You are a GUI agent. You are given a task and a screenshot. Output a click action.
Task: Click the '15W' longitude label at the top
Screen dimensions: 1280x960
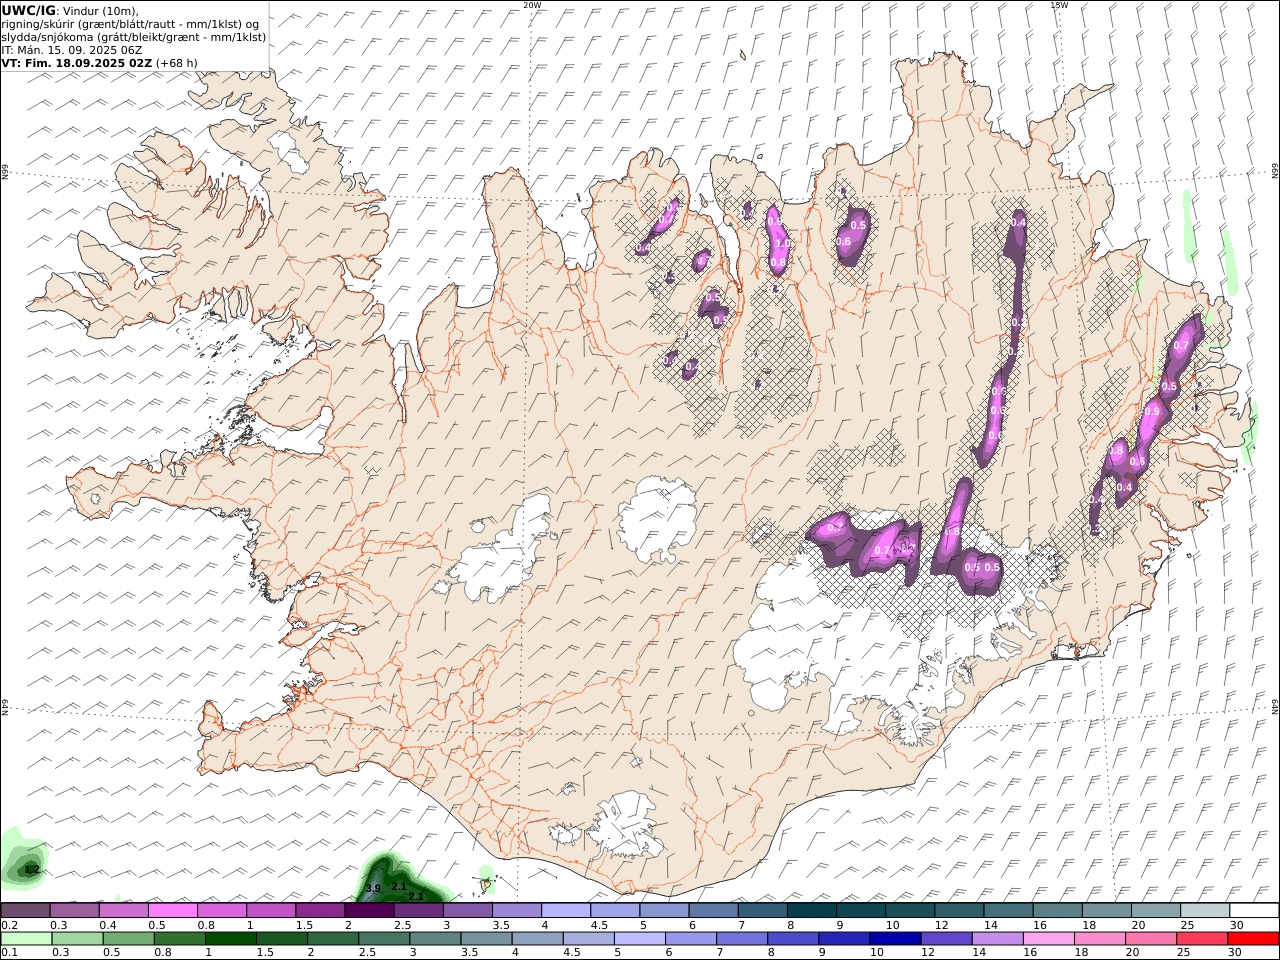(1059, 5)
